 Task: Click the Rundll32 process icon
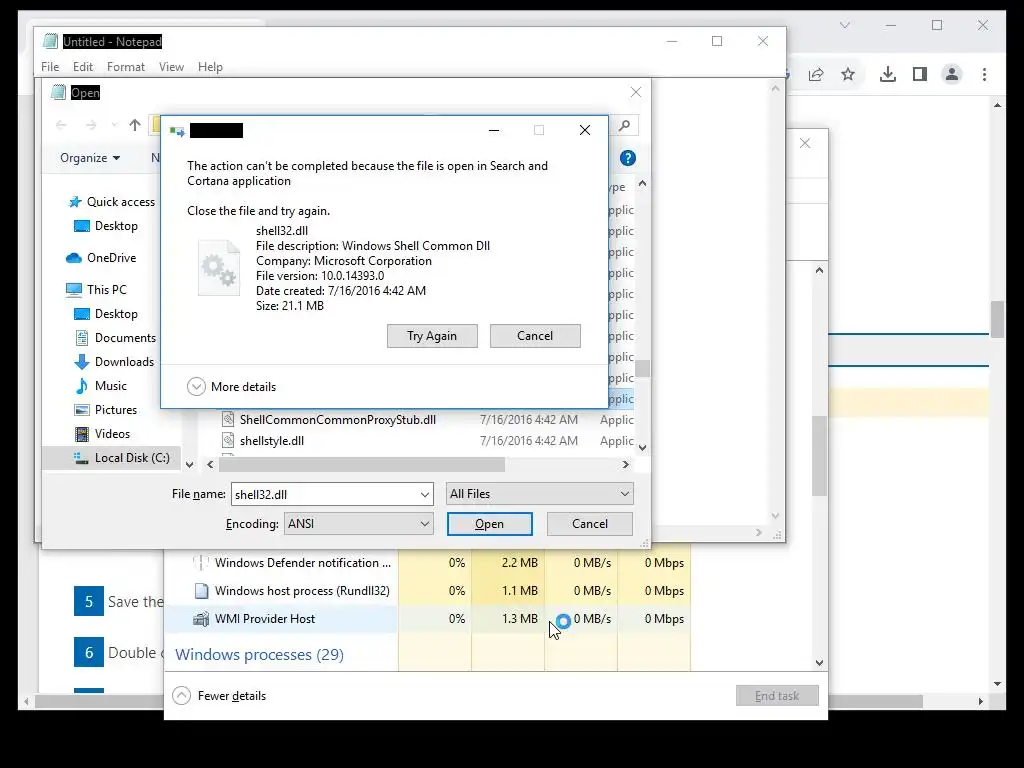coord(202,590)
